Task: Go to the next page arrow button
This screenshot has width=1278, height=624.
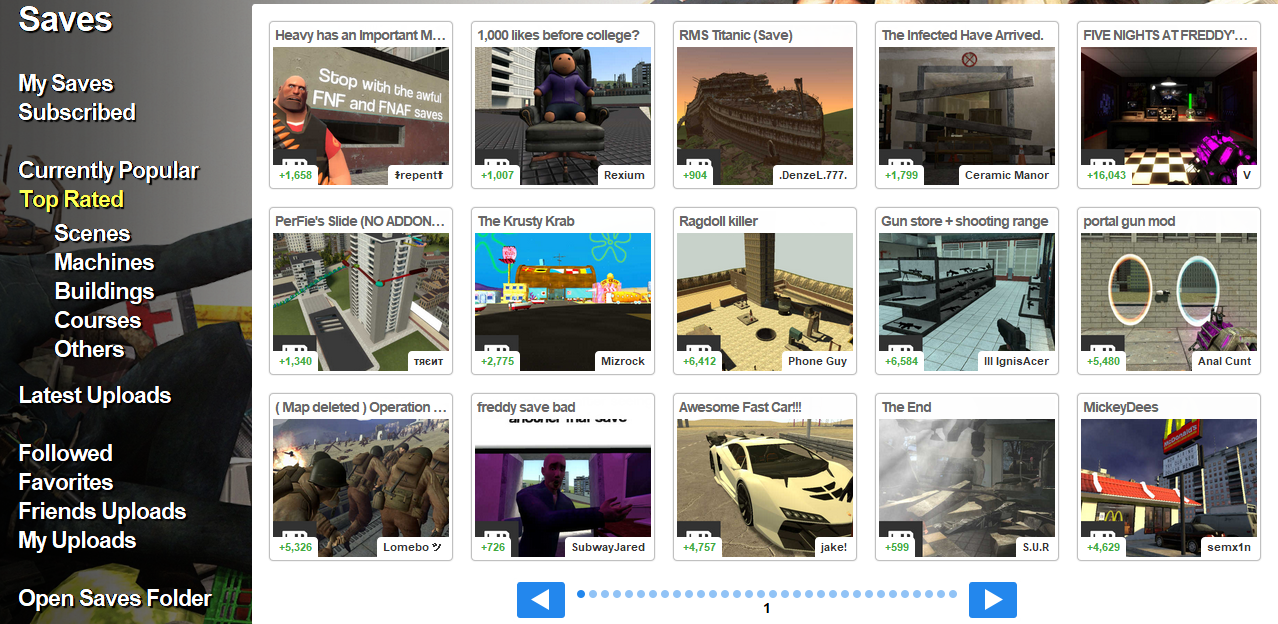Action: [993, 600]
